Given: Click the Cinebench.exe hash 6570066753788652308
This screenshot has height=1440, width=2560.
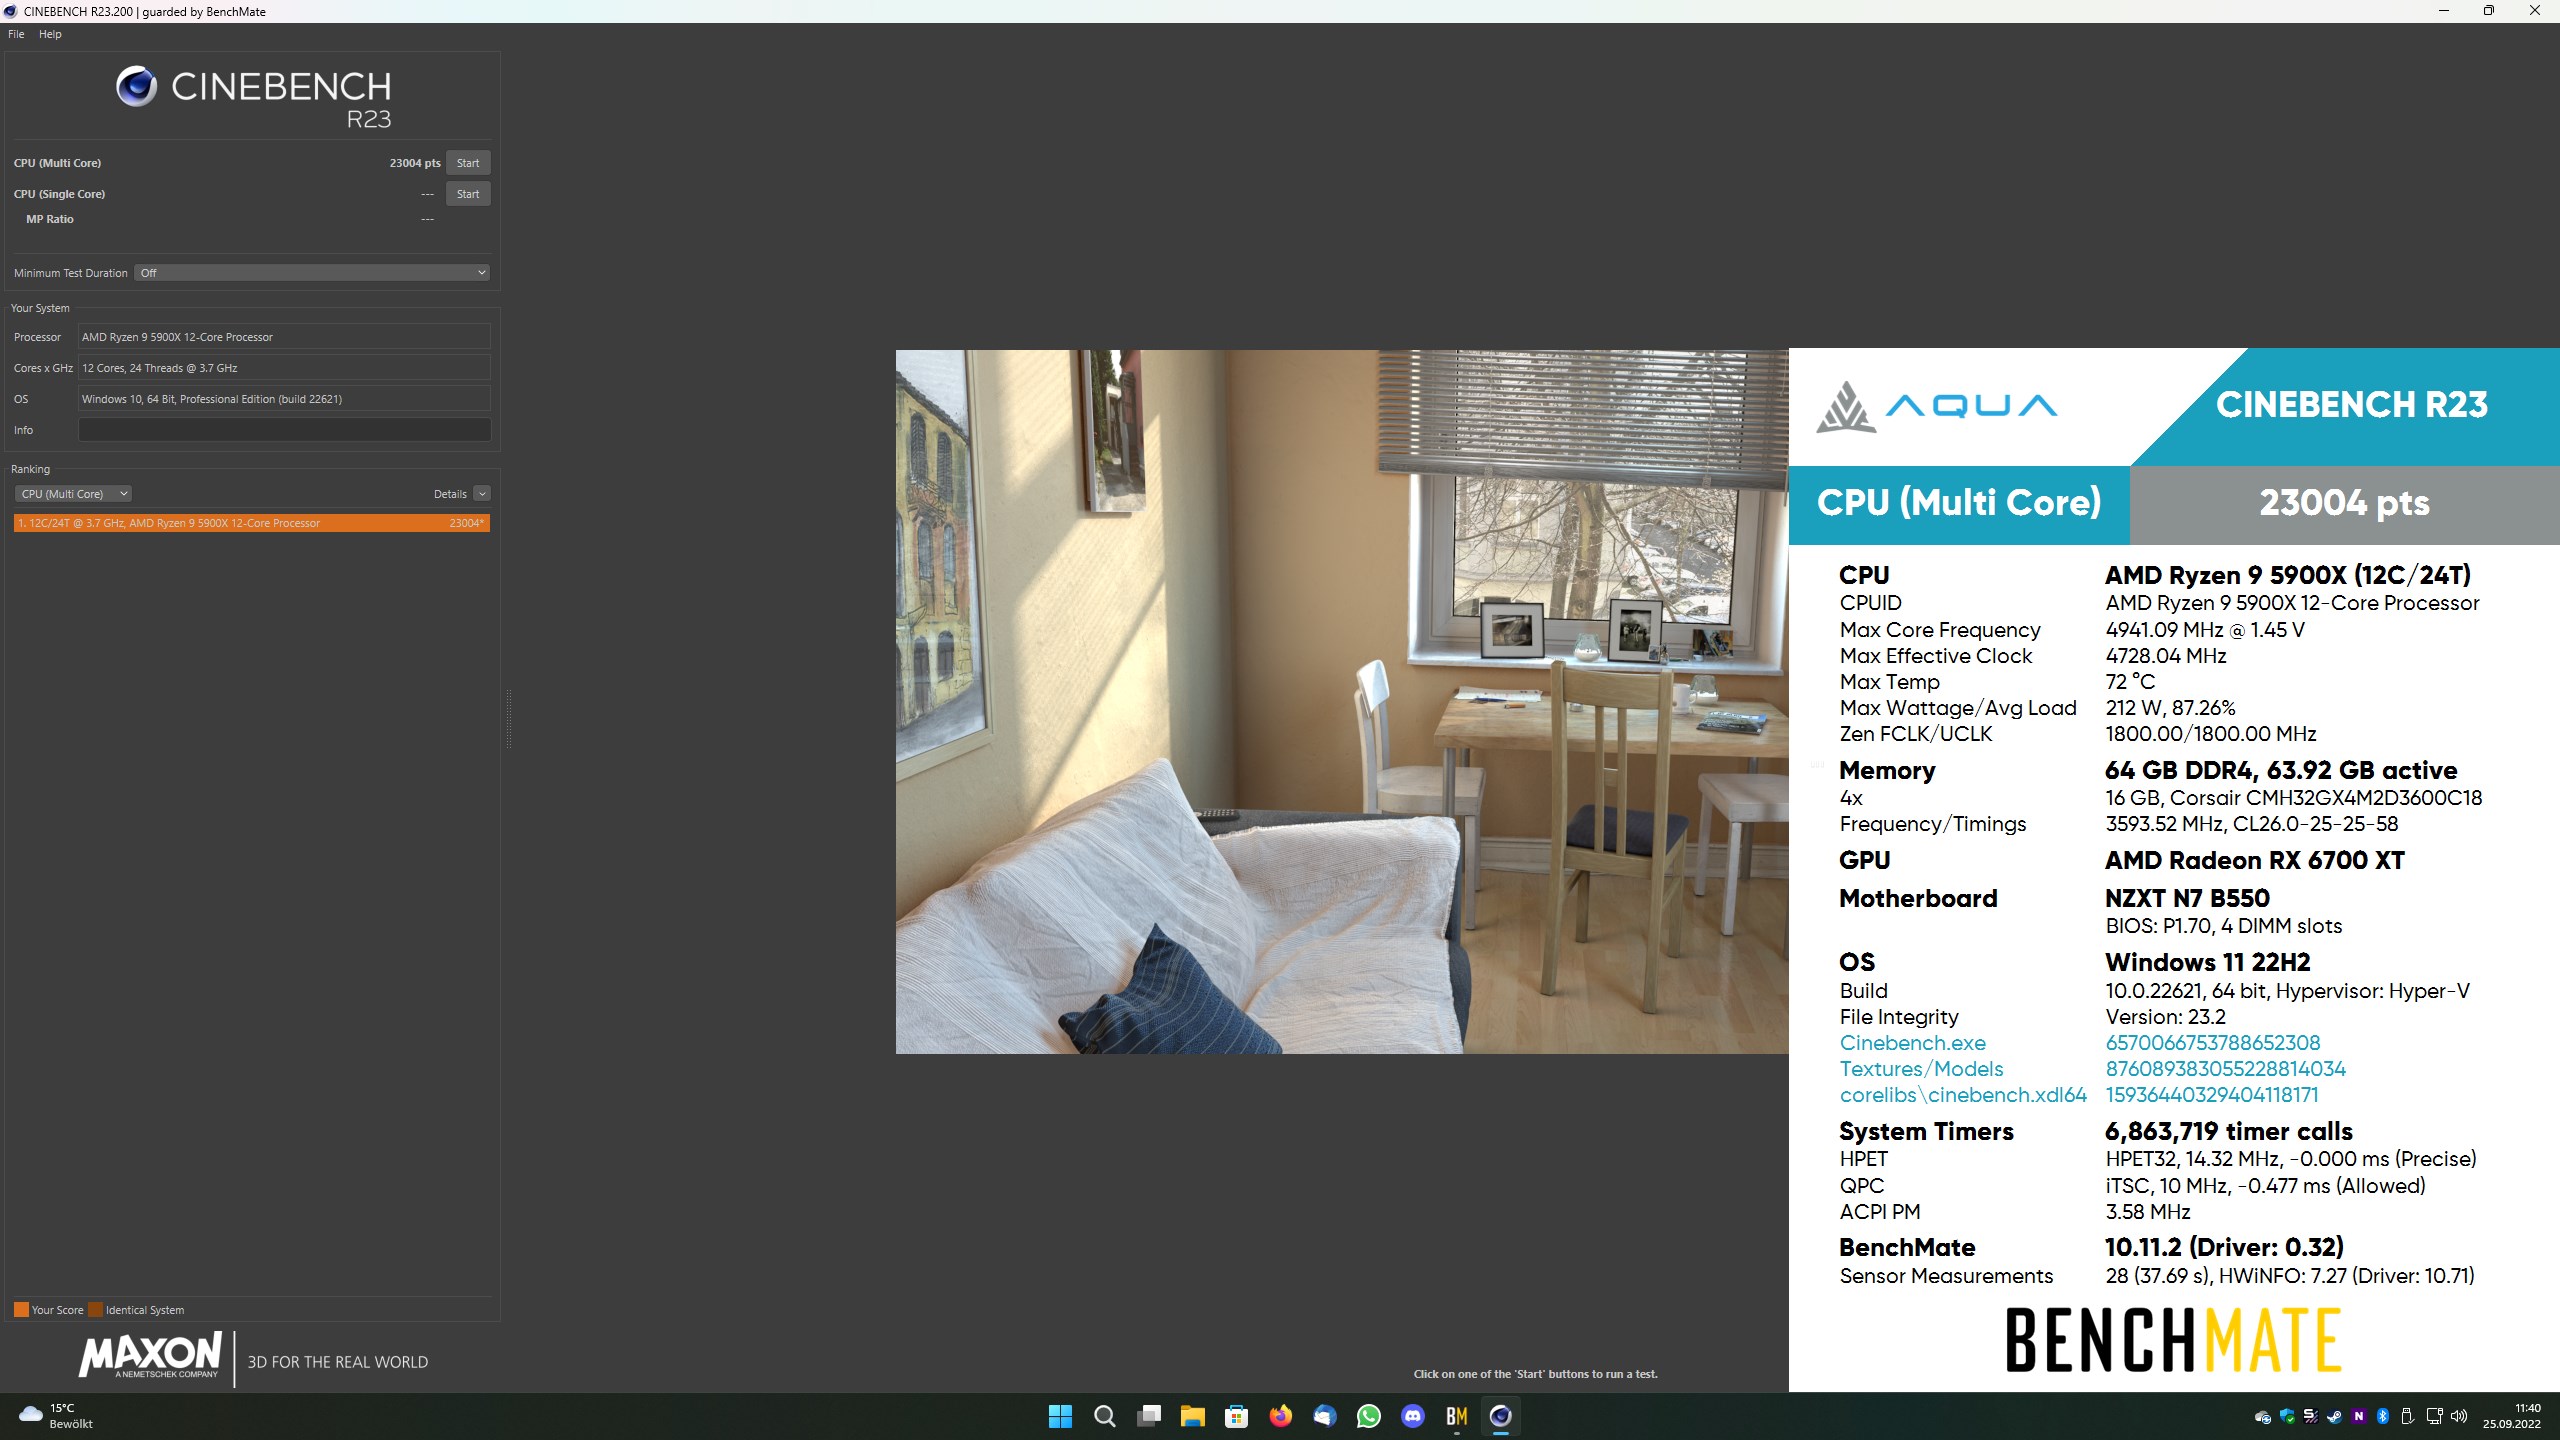Looking at the screenshot, I should point(2212,1043).
